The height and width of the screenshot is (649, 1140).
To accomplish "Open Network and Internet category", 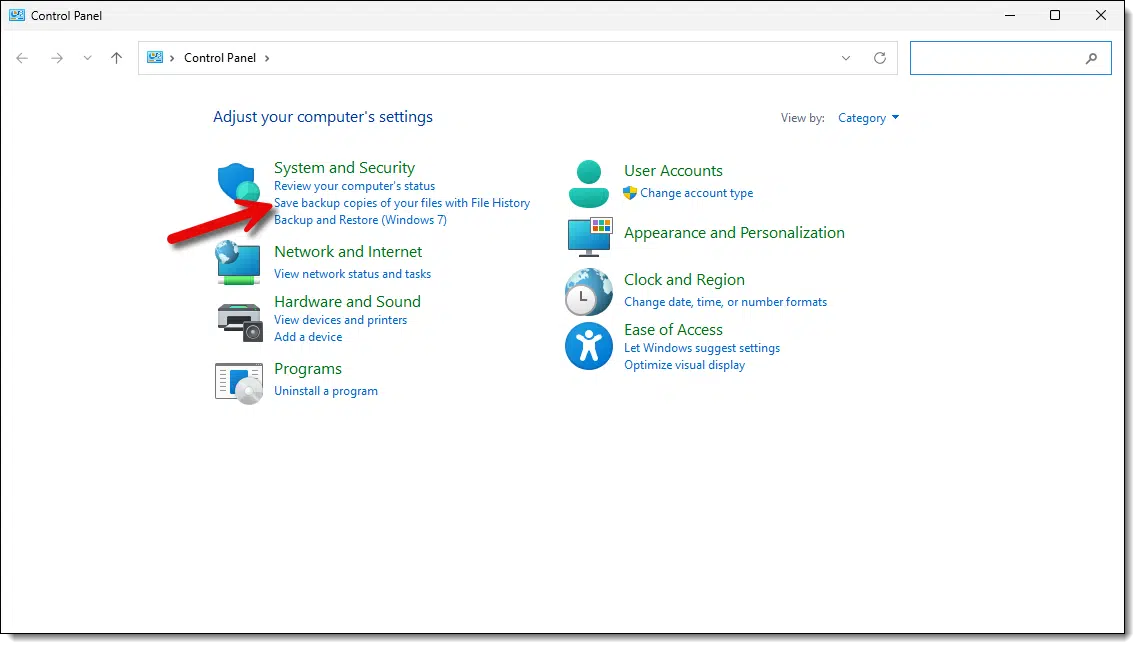I will [348, 251].
